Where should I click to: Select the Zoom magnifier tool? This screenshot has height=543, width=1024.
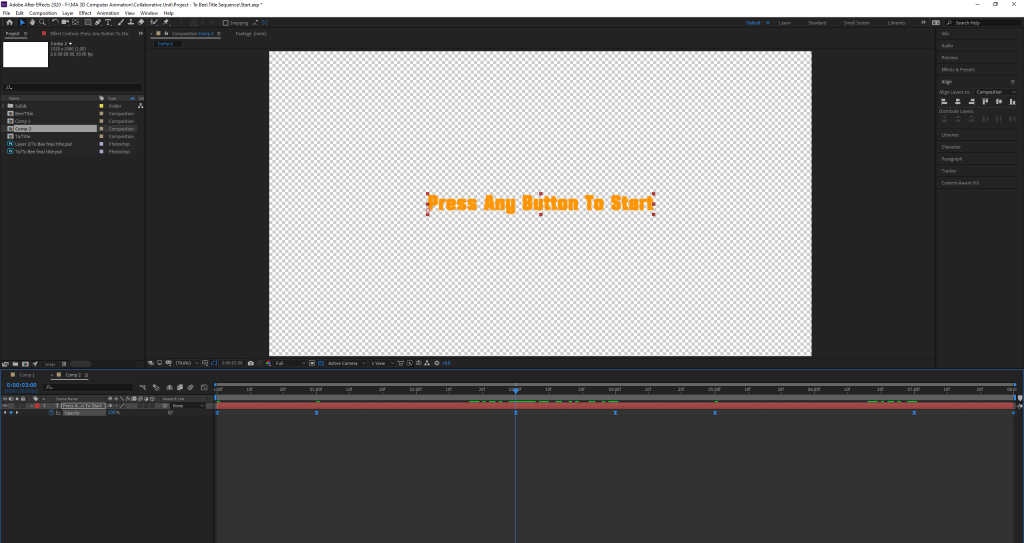coord(42,22)
